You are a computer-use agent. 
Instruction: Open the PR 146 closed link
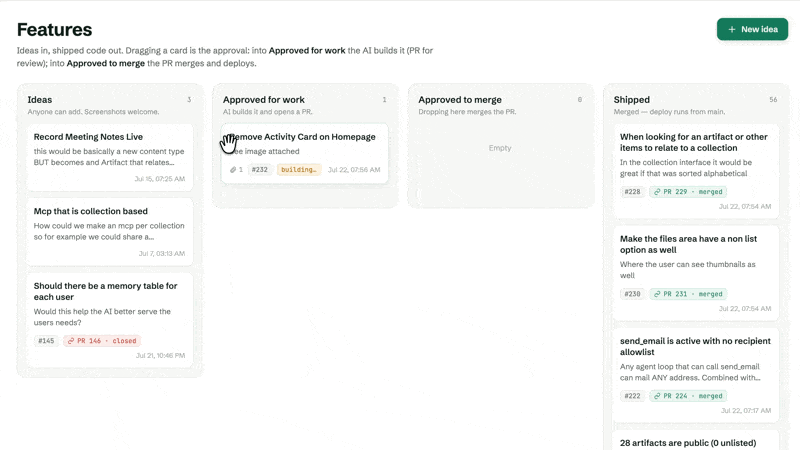click(x=102, y=341)
